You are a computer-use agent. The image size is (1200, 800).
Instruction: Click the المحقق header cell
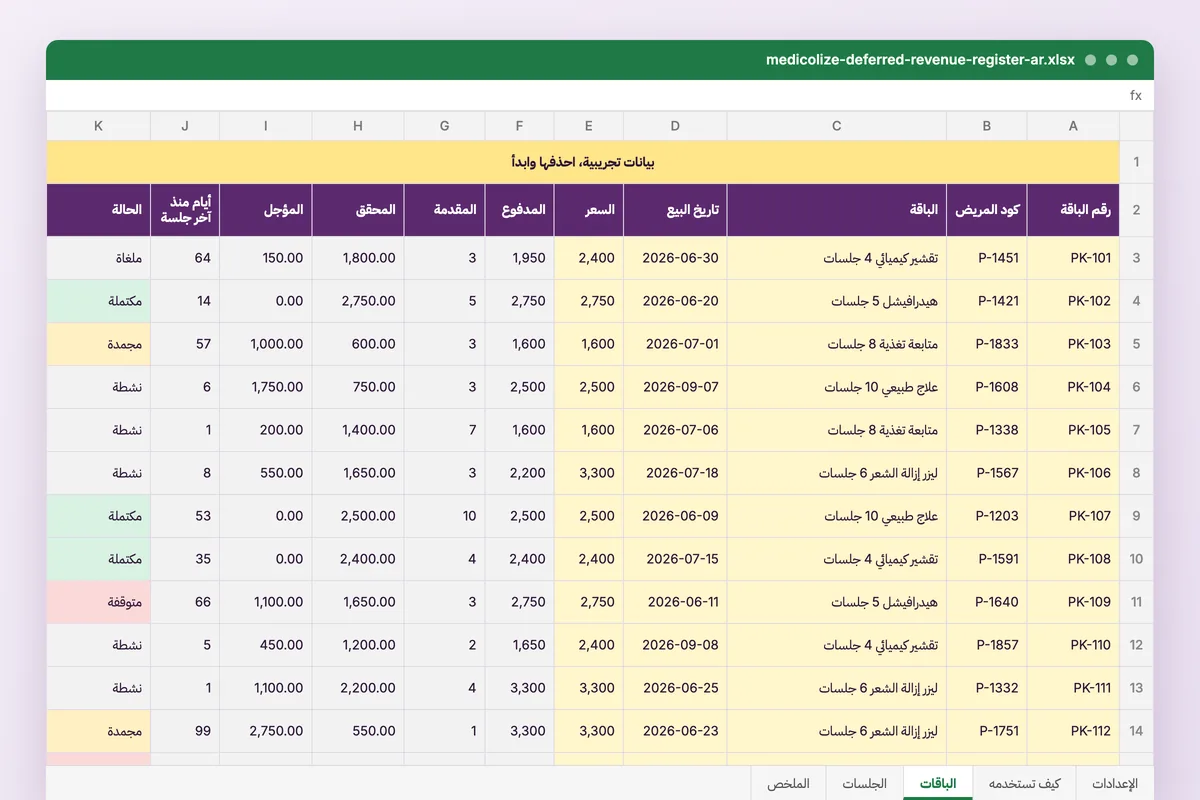click(358, 210)
